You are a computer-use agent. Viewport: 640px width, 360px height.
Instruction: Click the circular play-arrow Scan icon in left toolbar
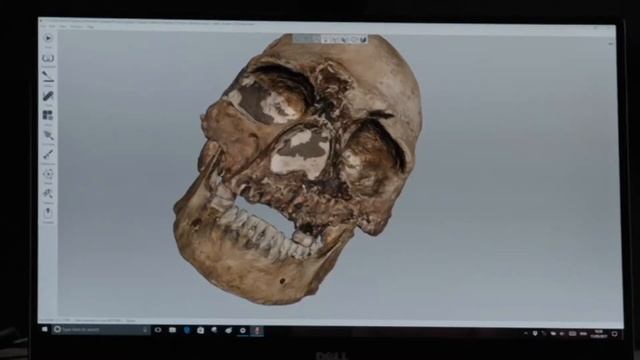point(48,38)
